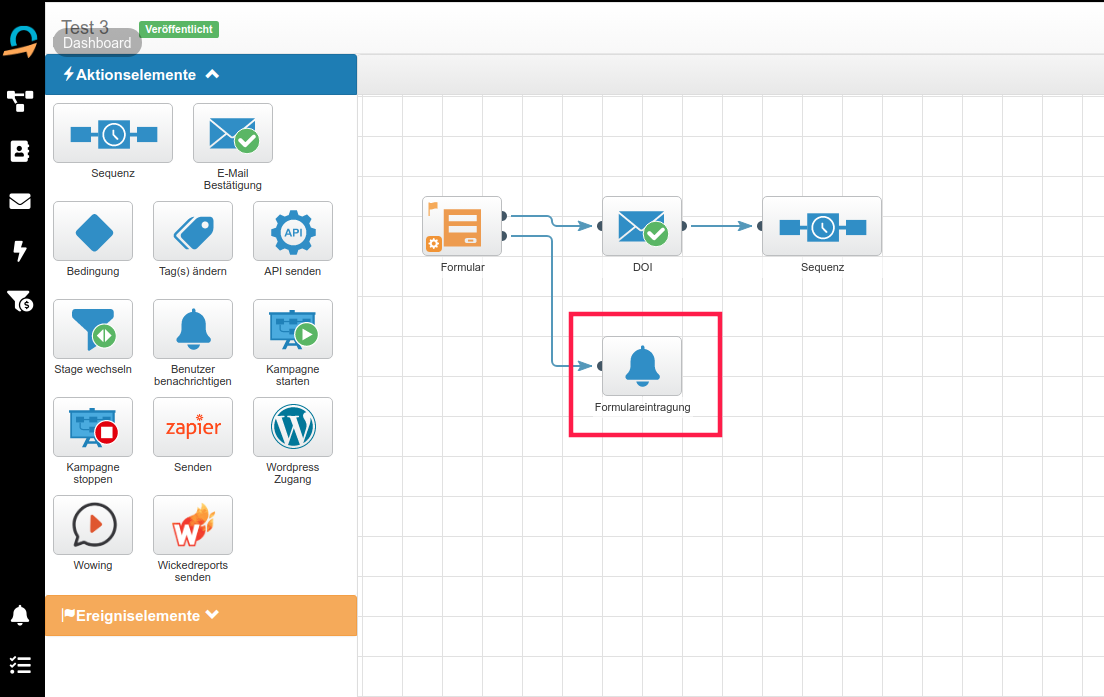Pick the Benutzer benachrichtigen bell element
1104x697 pixels.
point(193,329)
